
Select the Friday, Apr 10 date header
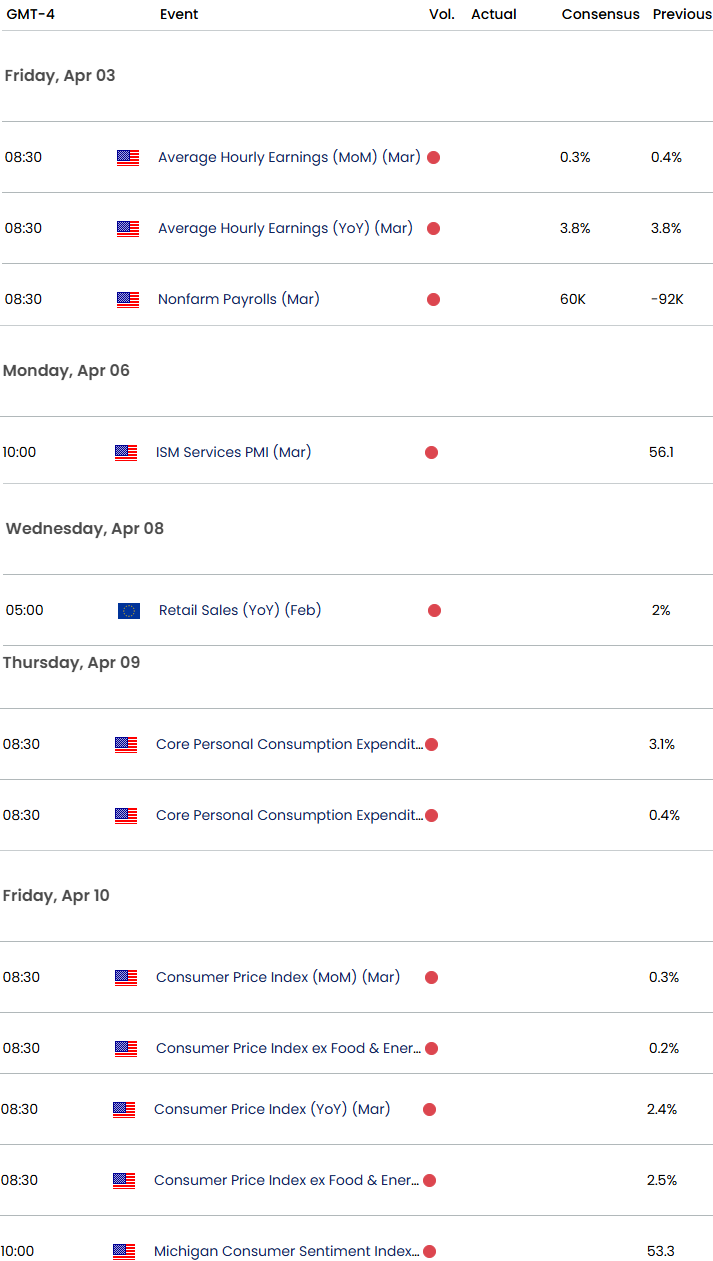pyautogui.click(x=56, y=895)
